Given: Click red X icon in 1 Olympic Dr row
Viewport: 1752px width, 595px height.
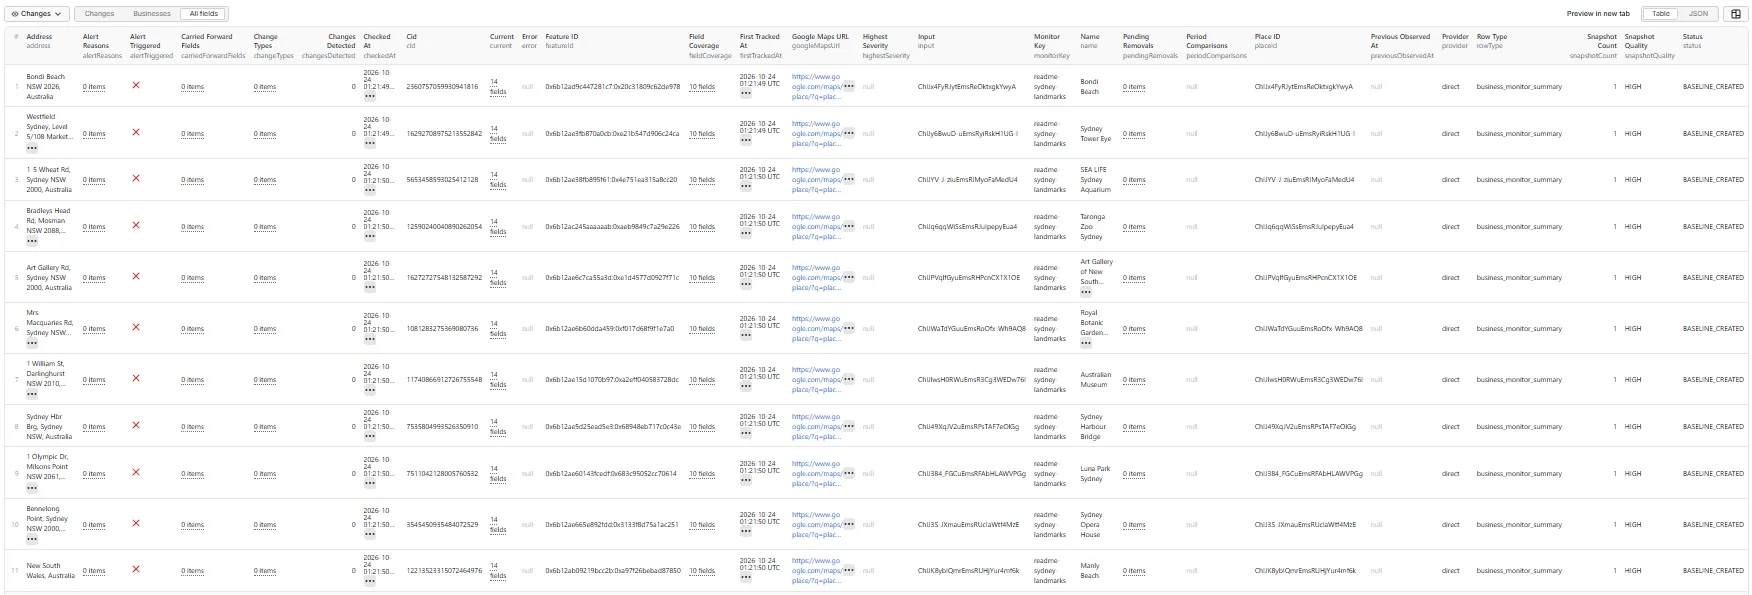Looking at the screenshot, I should click(x=136, y=473).
